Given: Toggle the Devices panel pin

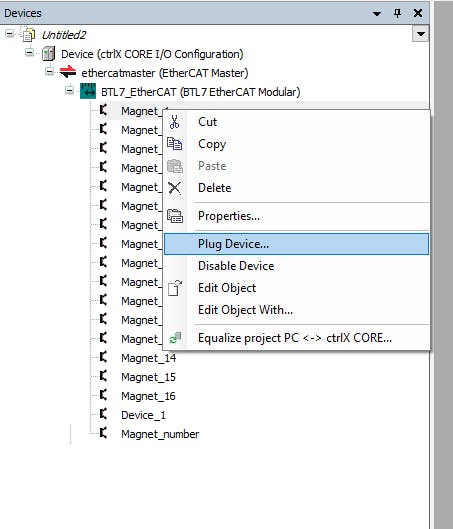Looking at the screenshot, I should (398, 13).
